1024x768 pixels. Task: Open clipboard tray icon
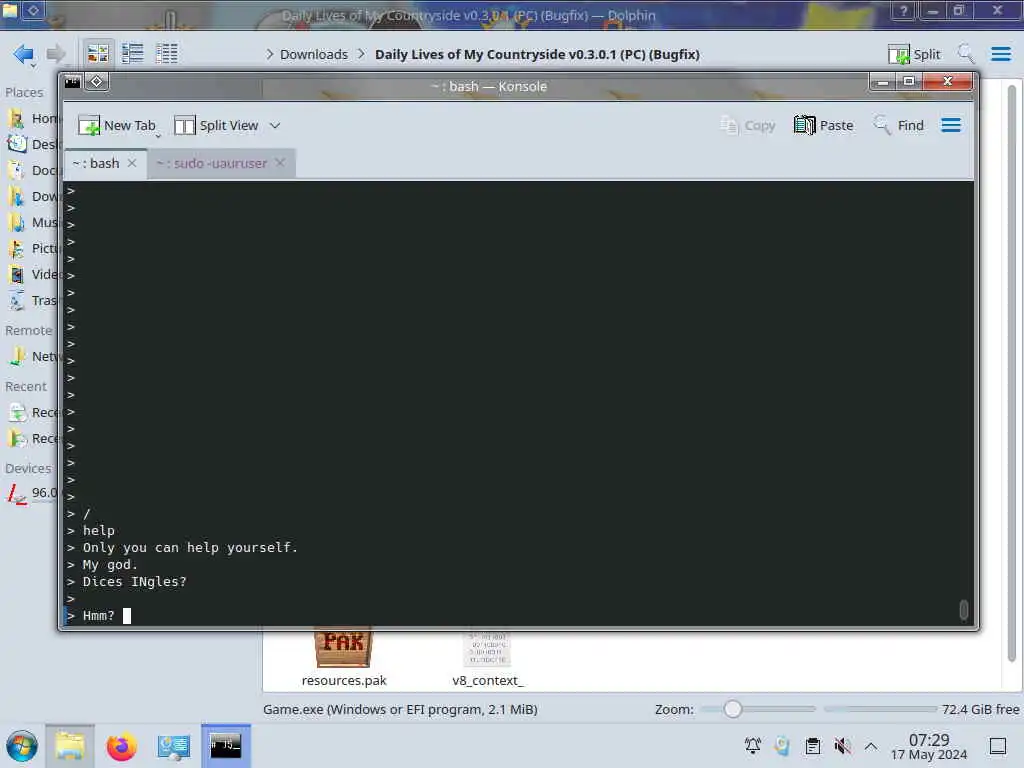812,746
